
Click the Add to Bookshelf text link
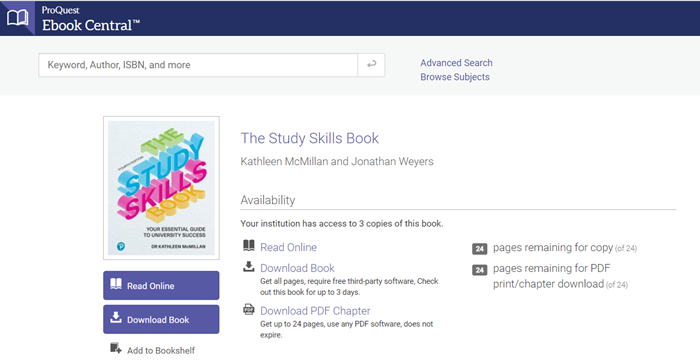(161, 350)
